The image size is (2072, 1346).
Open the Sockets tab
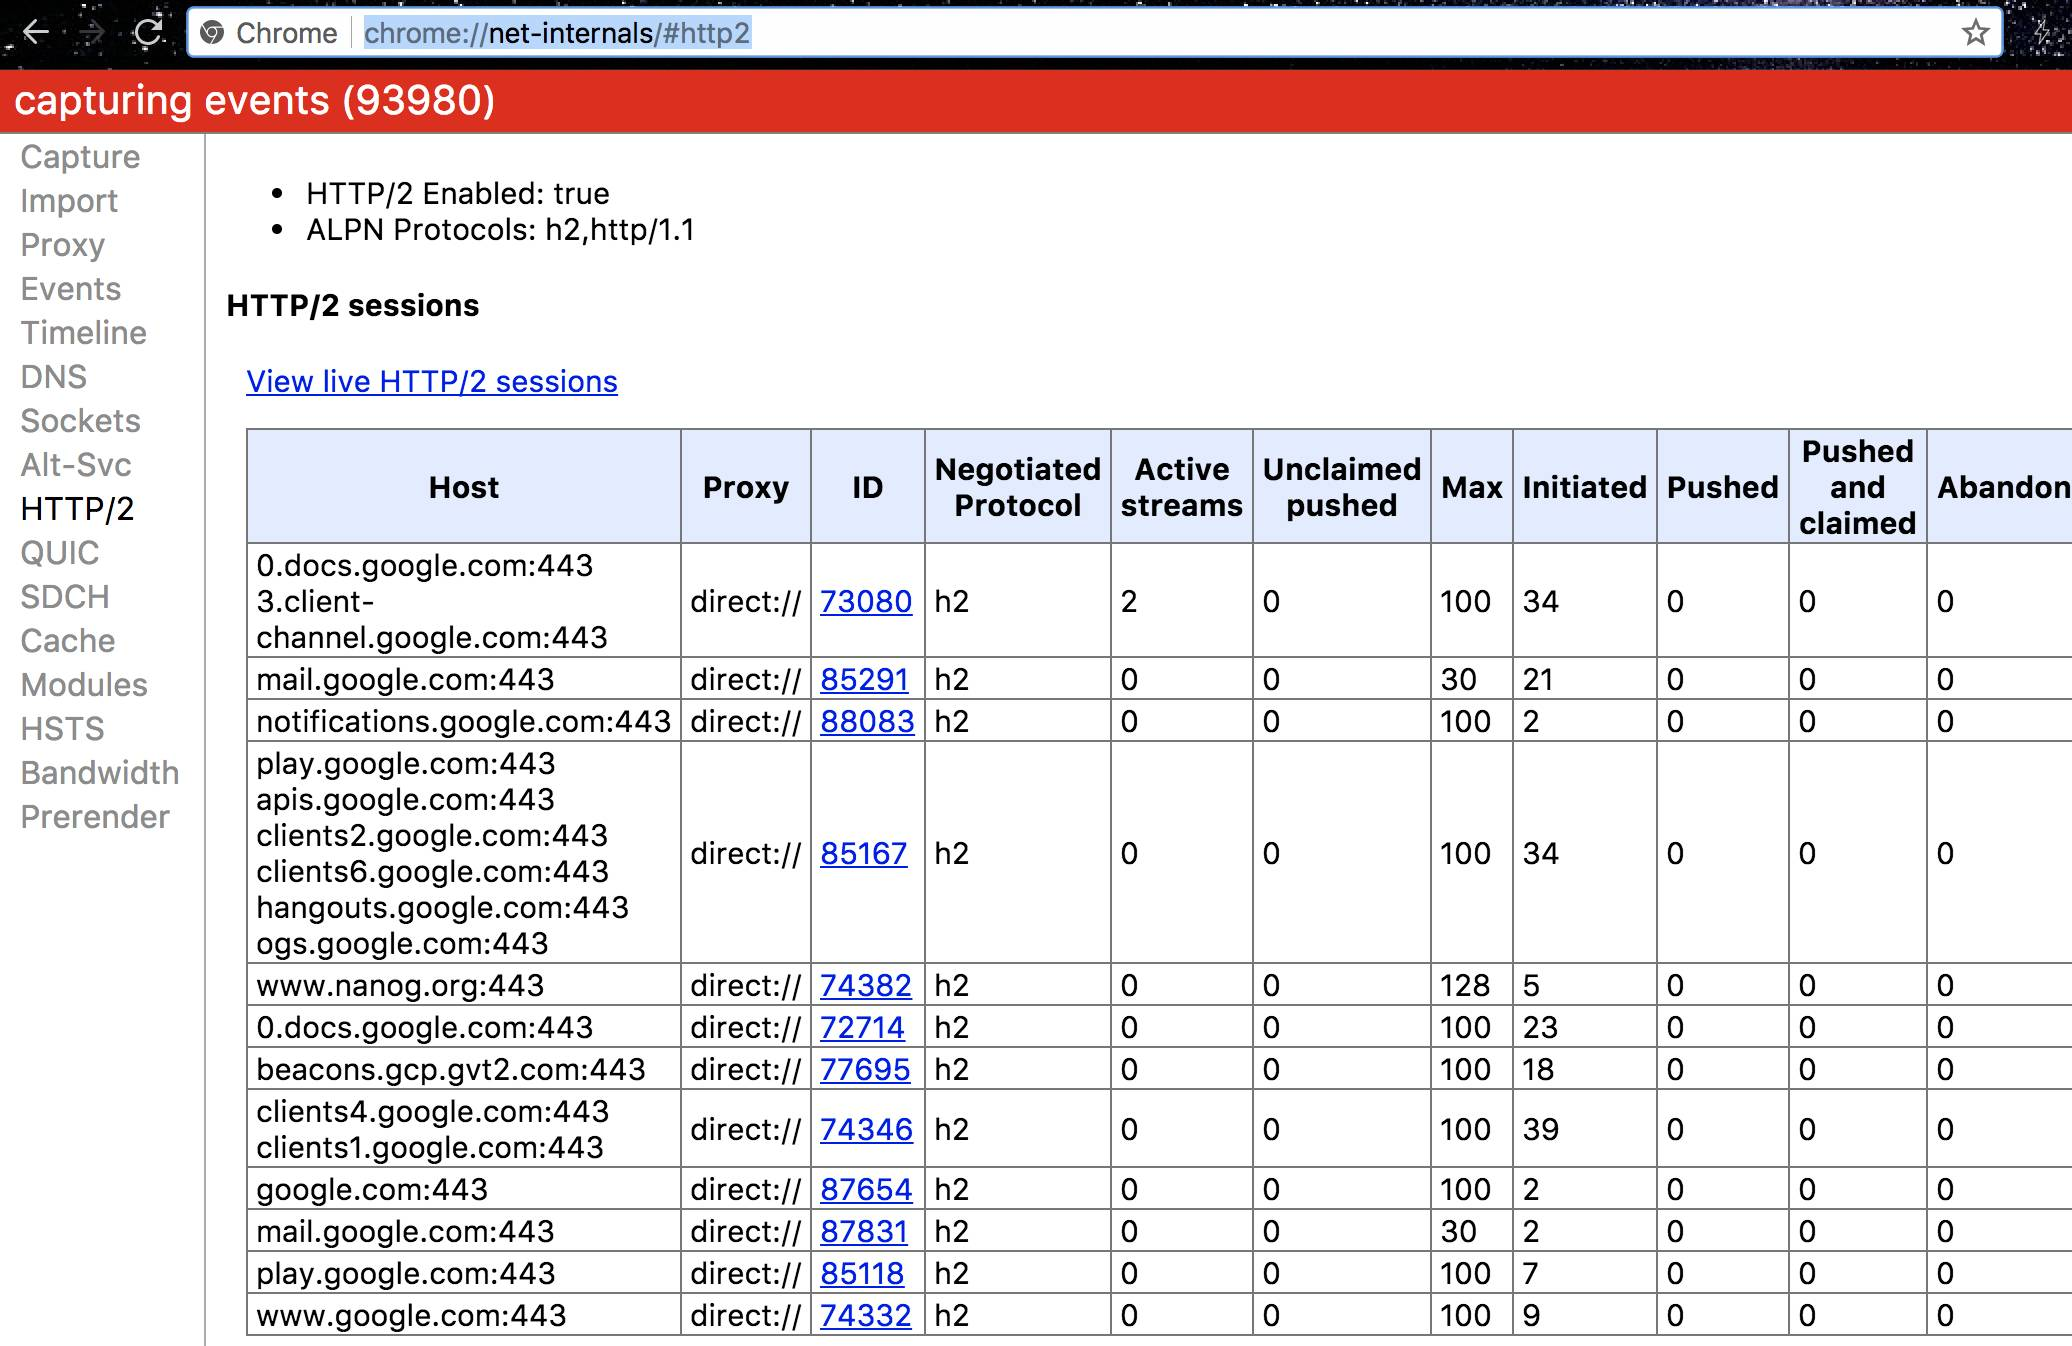tap(80, 421)
